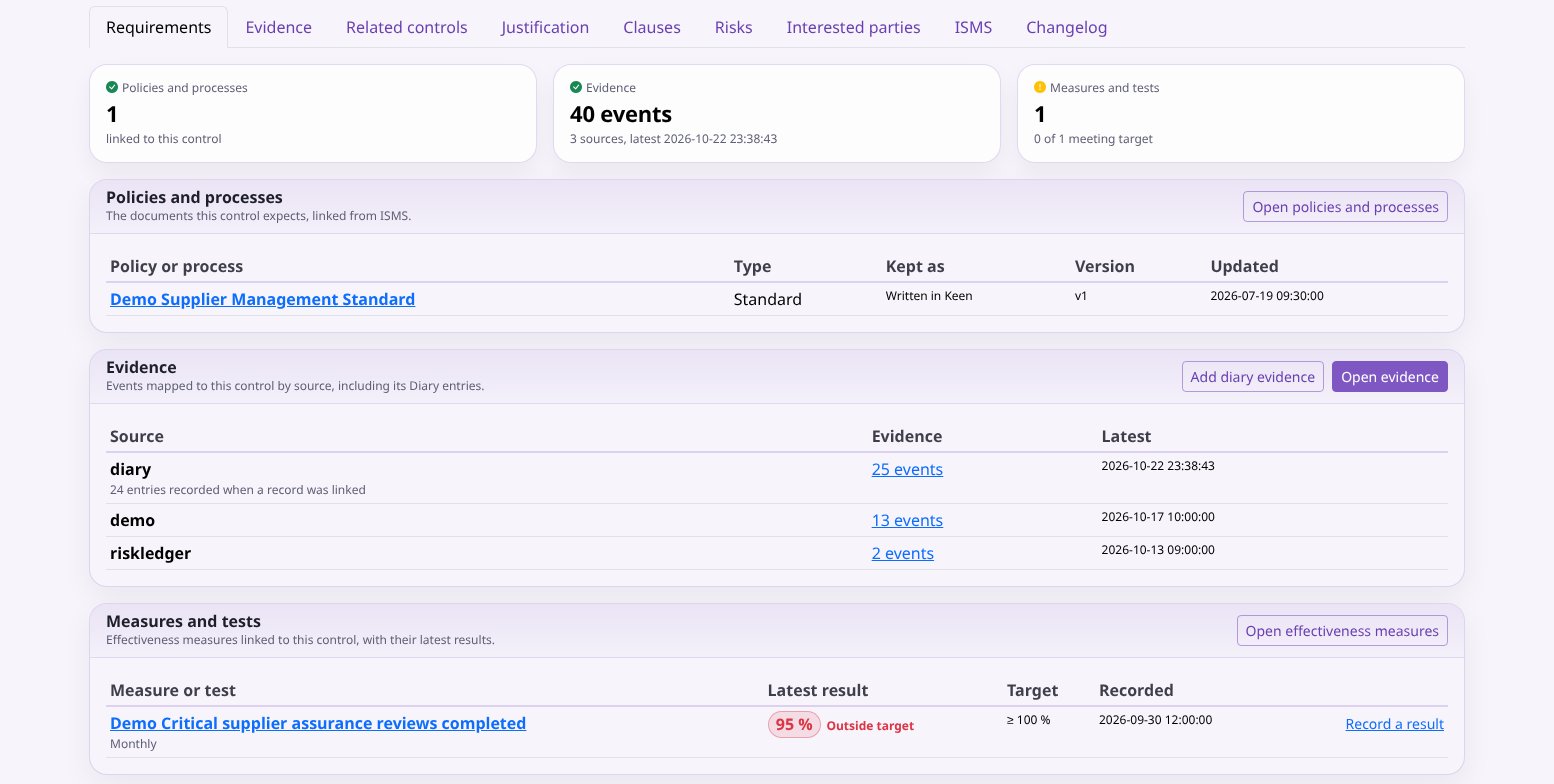View the Changelog tab

1066,27
